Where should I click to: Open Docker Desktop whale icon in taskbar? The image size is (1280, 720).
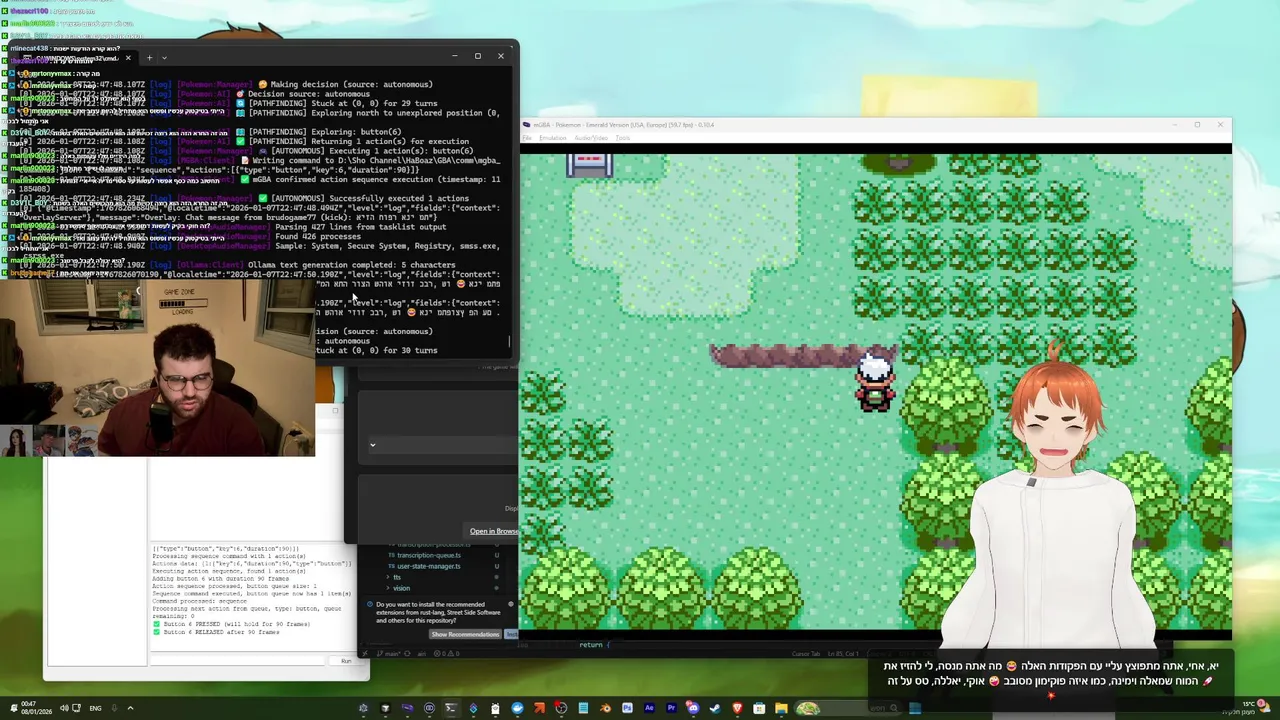[517, 708]
